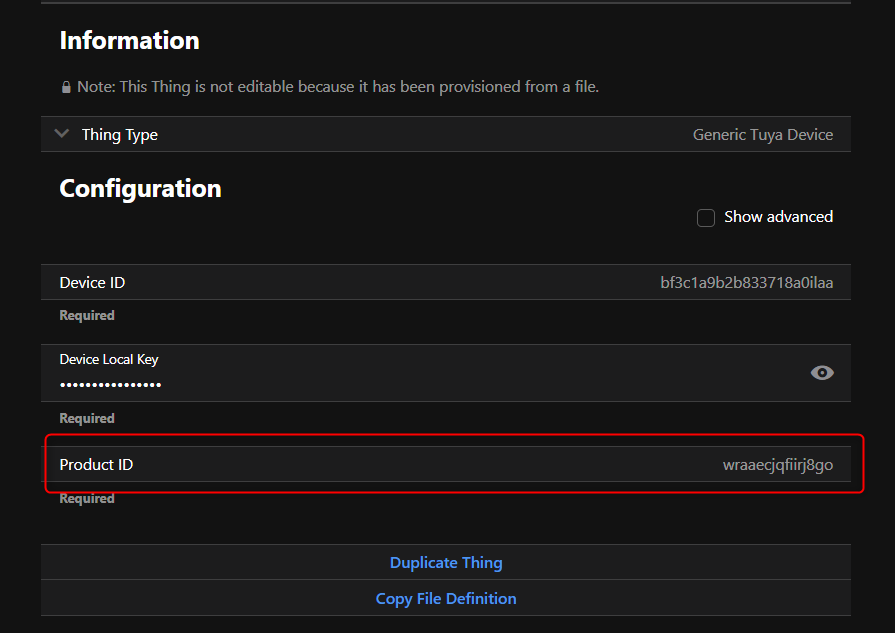This screenshot has height=633, width=895.
Task: Click the 'not editable' provisioning note text
Action: coord(338,87)
